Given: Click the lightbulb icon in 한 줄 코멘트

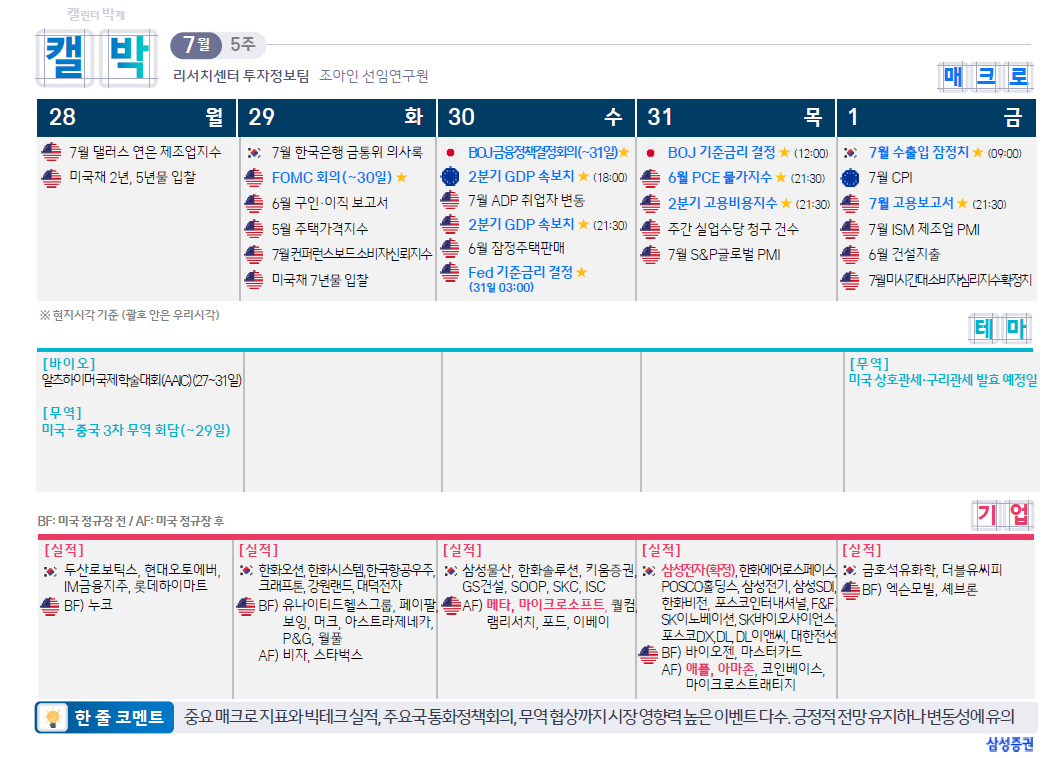Looking at the screenshot, I should [x=53, y=717].
